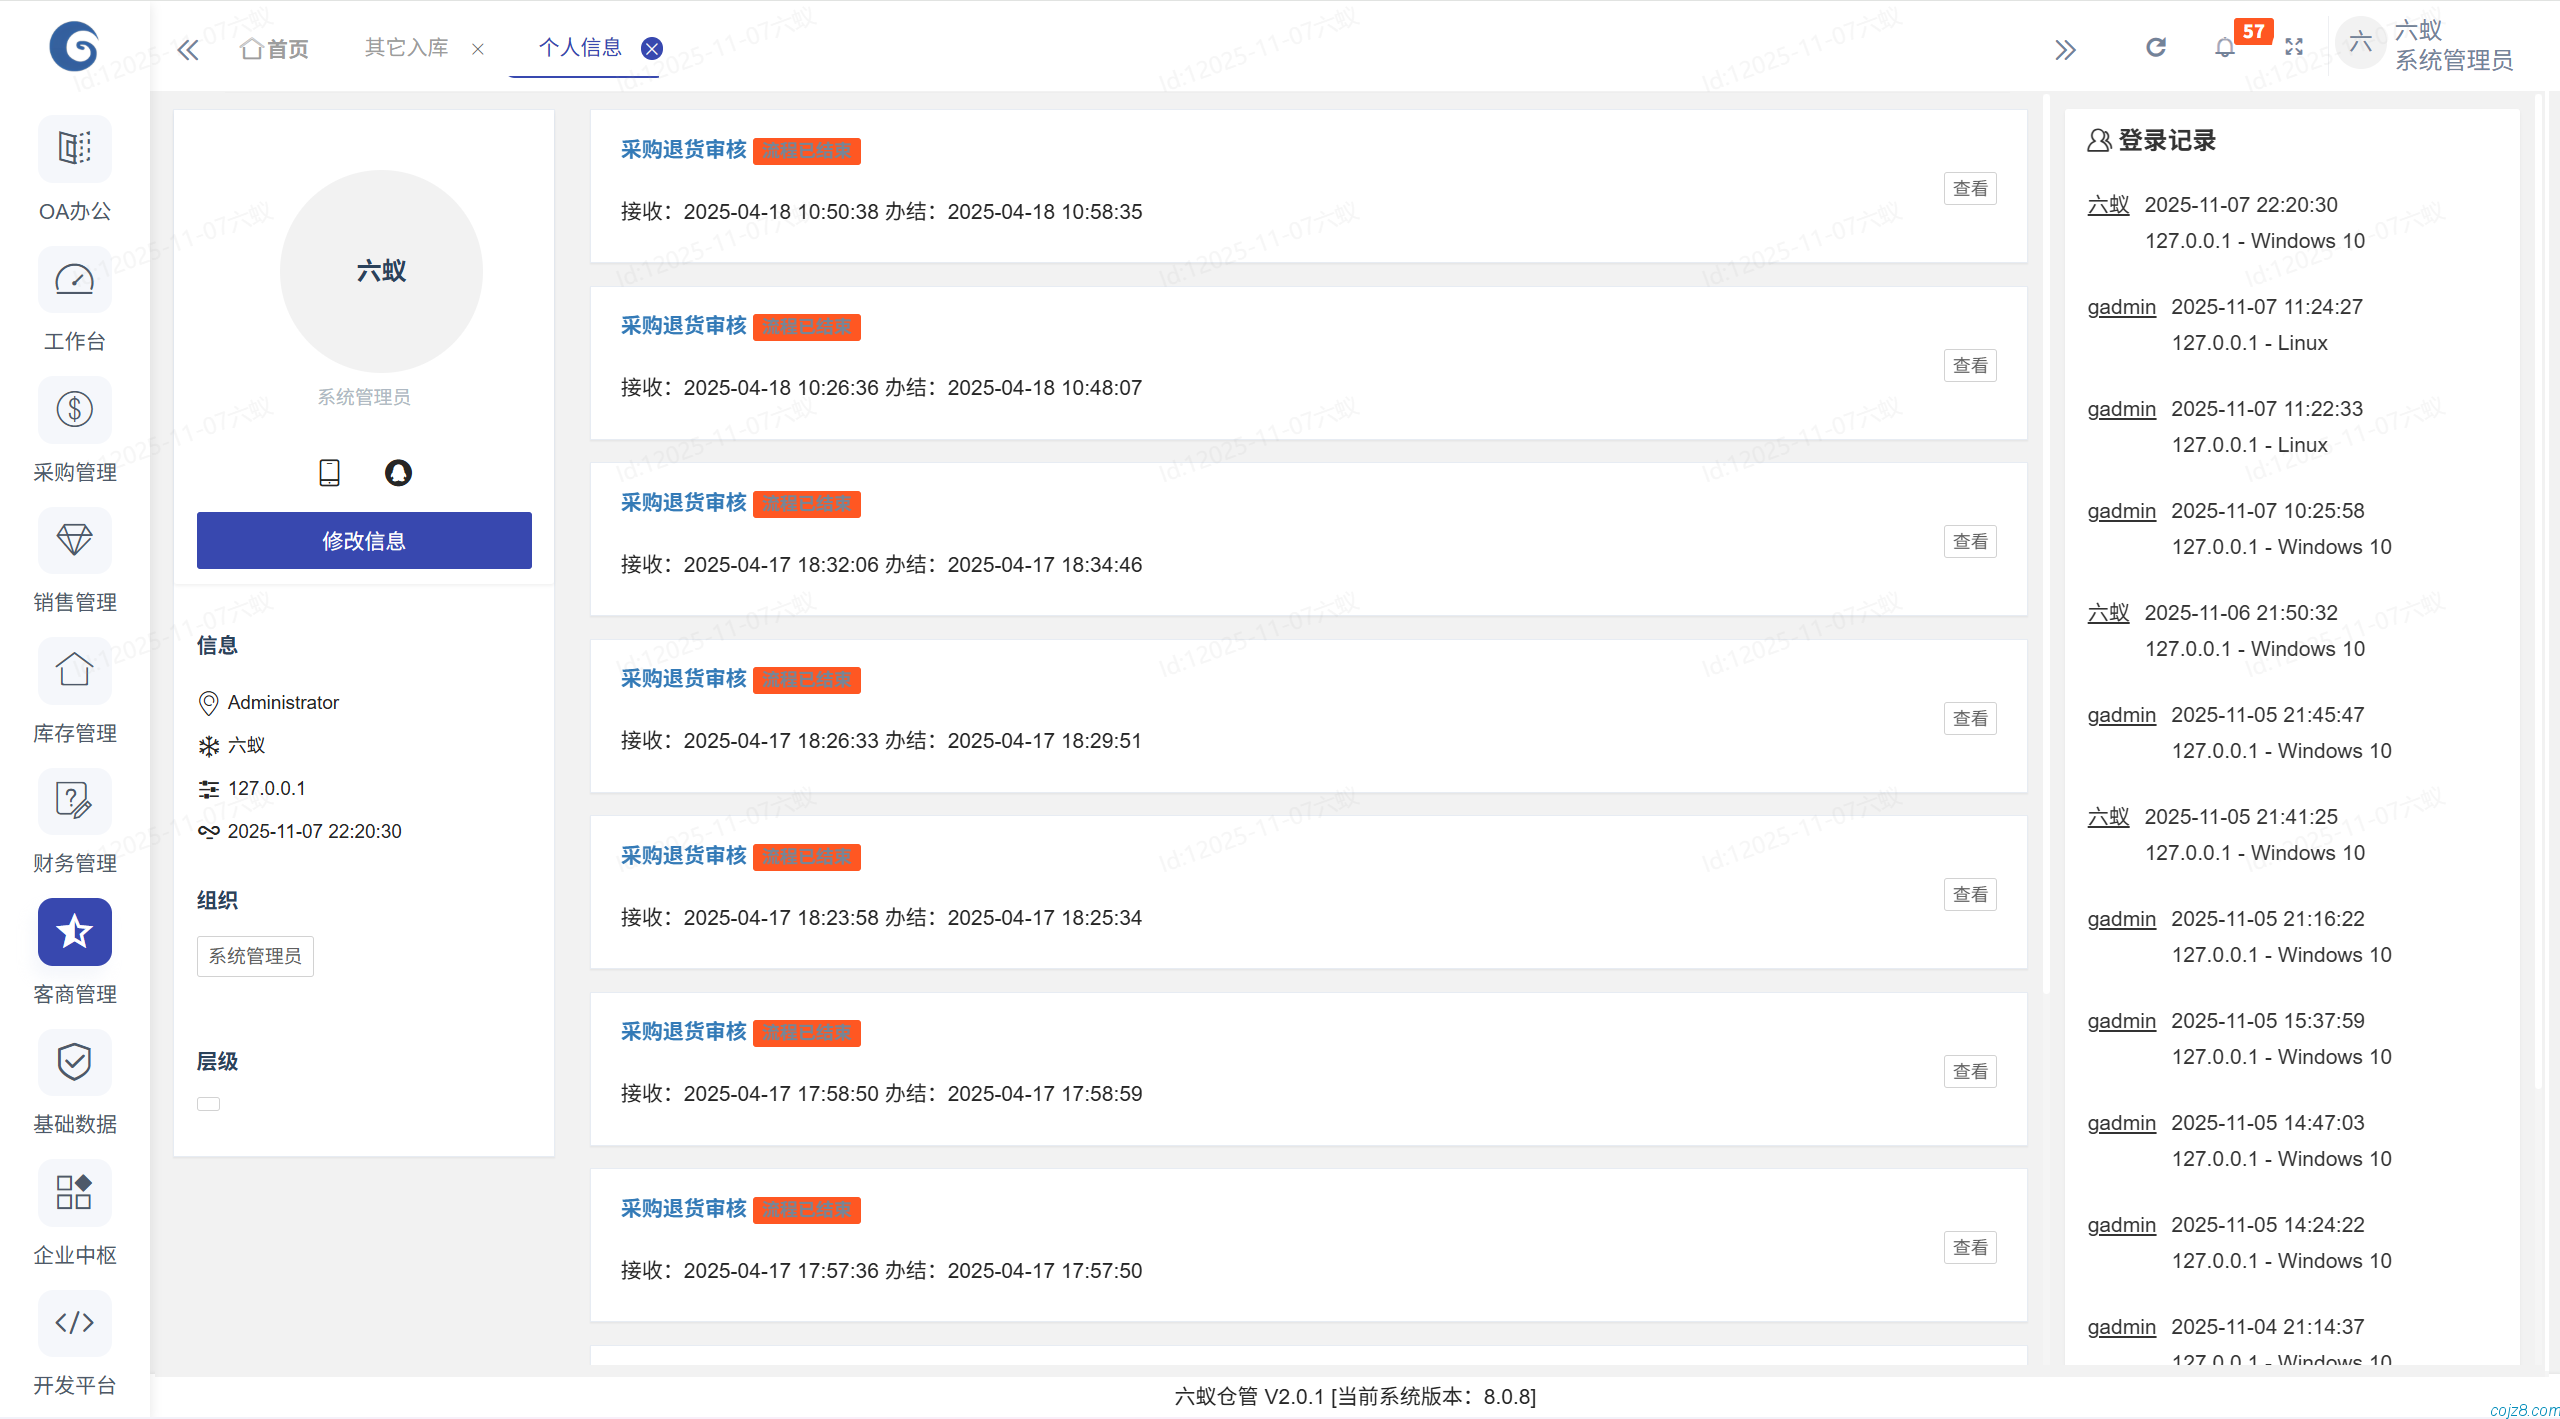Open the 工作台 dashboard icon
Screen dimensions: 2560x1419
click(74, 281)
